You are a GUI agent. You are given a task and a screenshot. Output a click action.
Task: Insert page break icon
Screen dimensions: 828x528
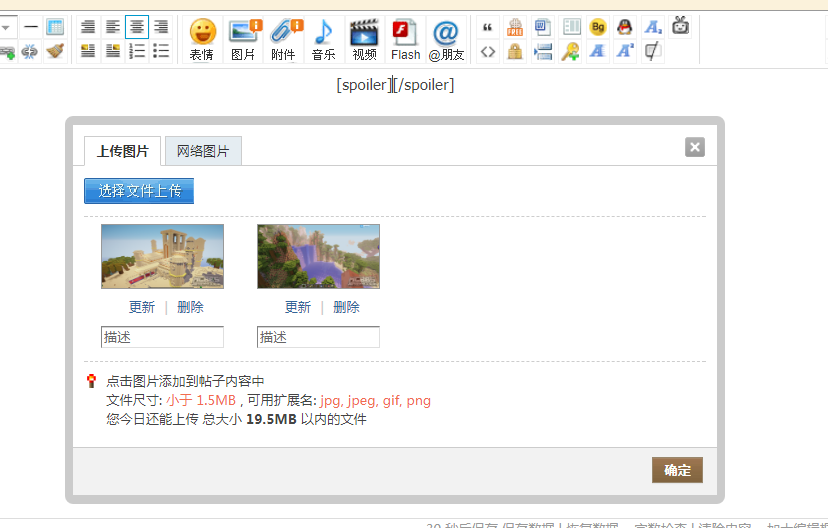click(543, 51)
